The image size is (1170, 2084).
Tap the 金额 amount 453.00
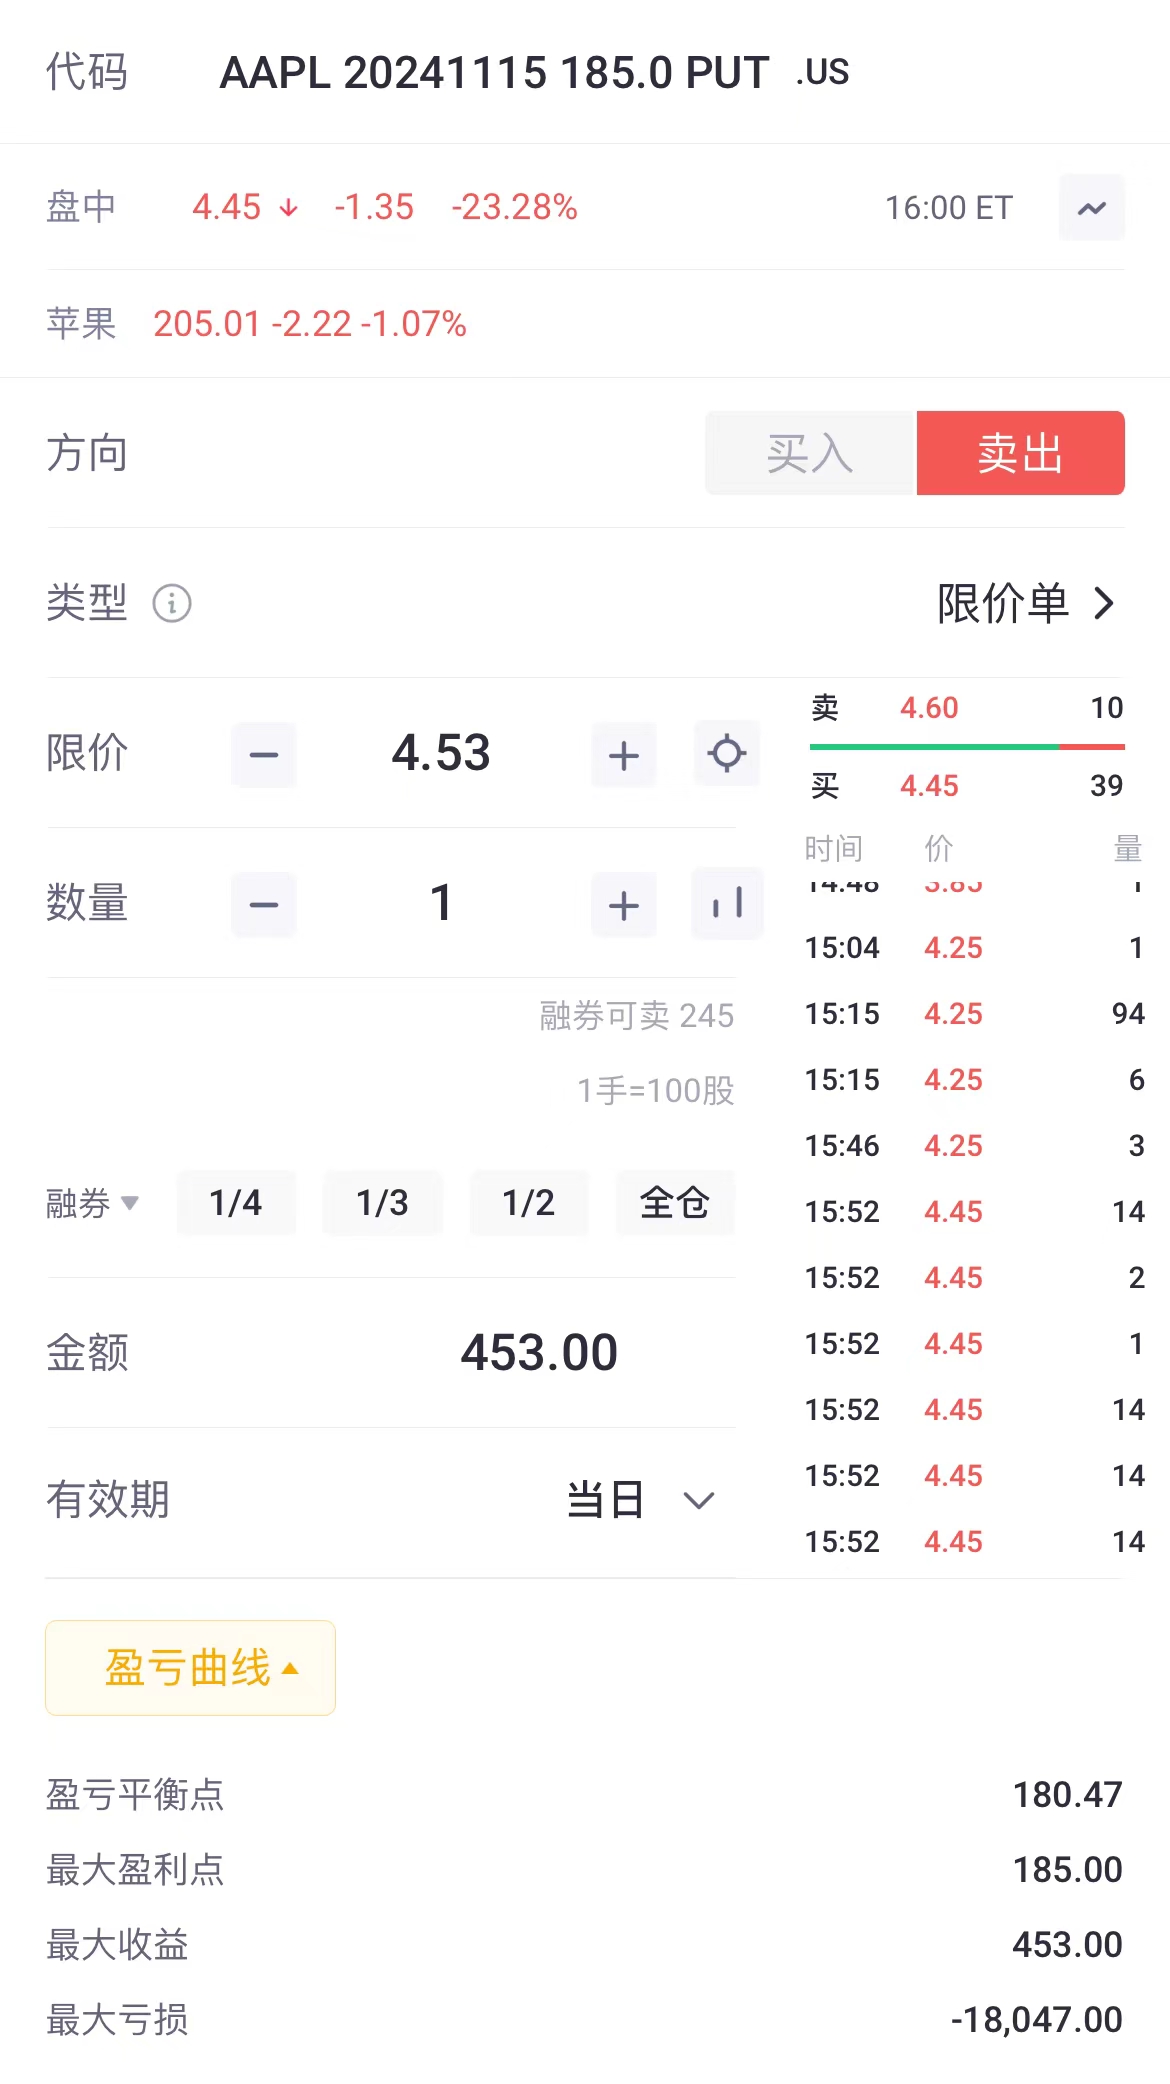(539, 1353)
